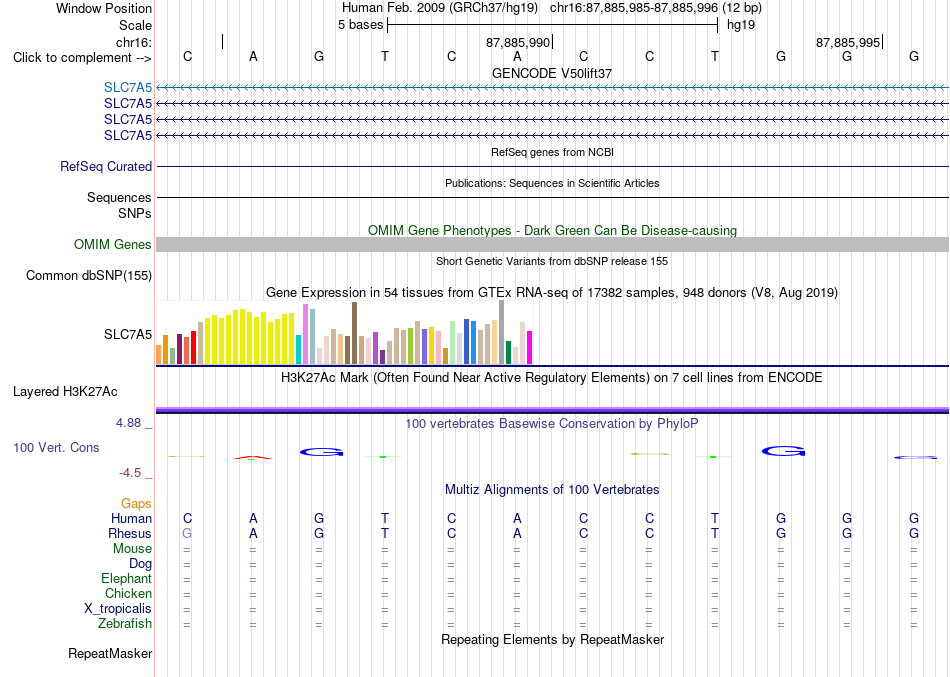The height and width of the screenshot is (677, 950).
Task: Click the 'Click to complement -->' label
Action: 82,58
